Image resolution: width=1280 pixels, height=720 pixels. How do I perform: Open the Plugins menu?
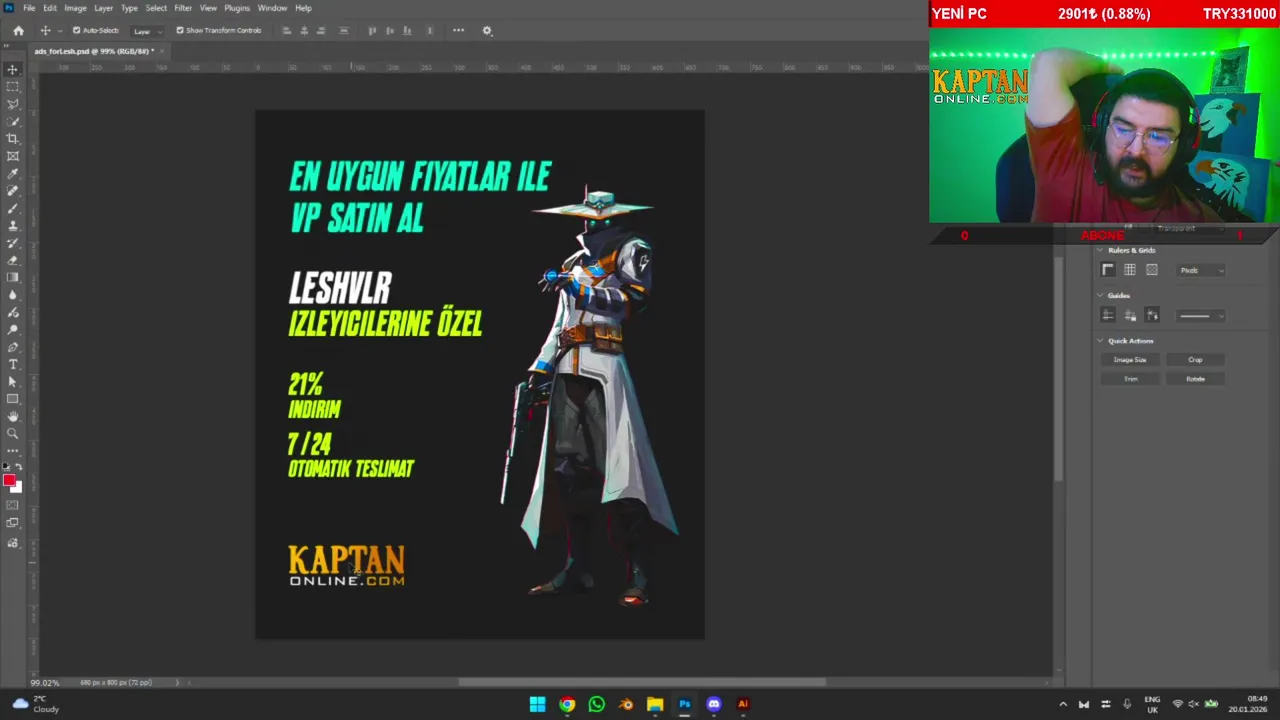point(237,8)
